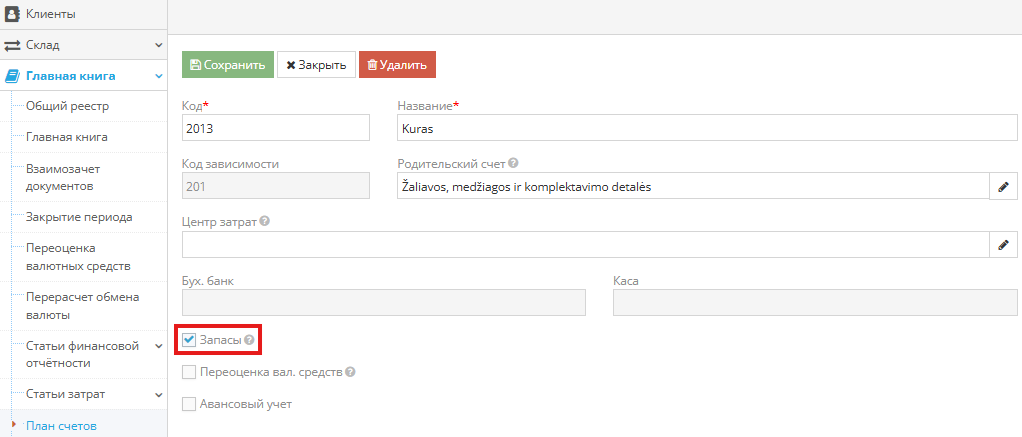Click help icon next to Запасы
1022x437 pixels.
pos(249,341)
